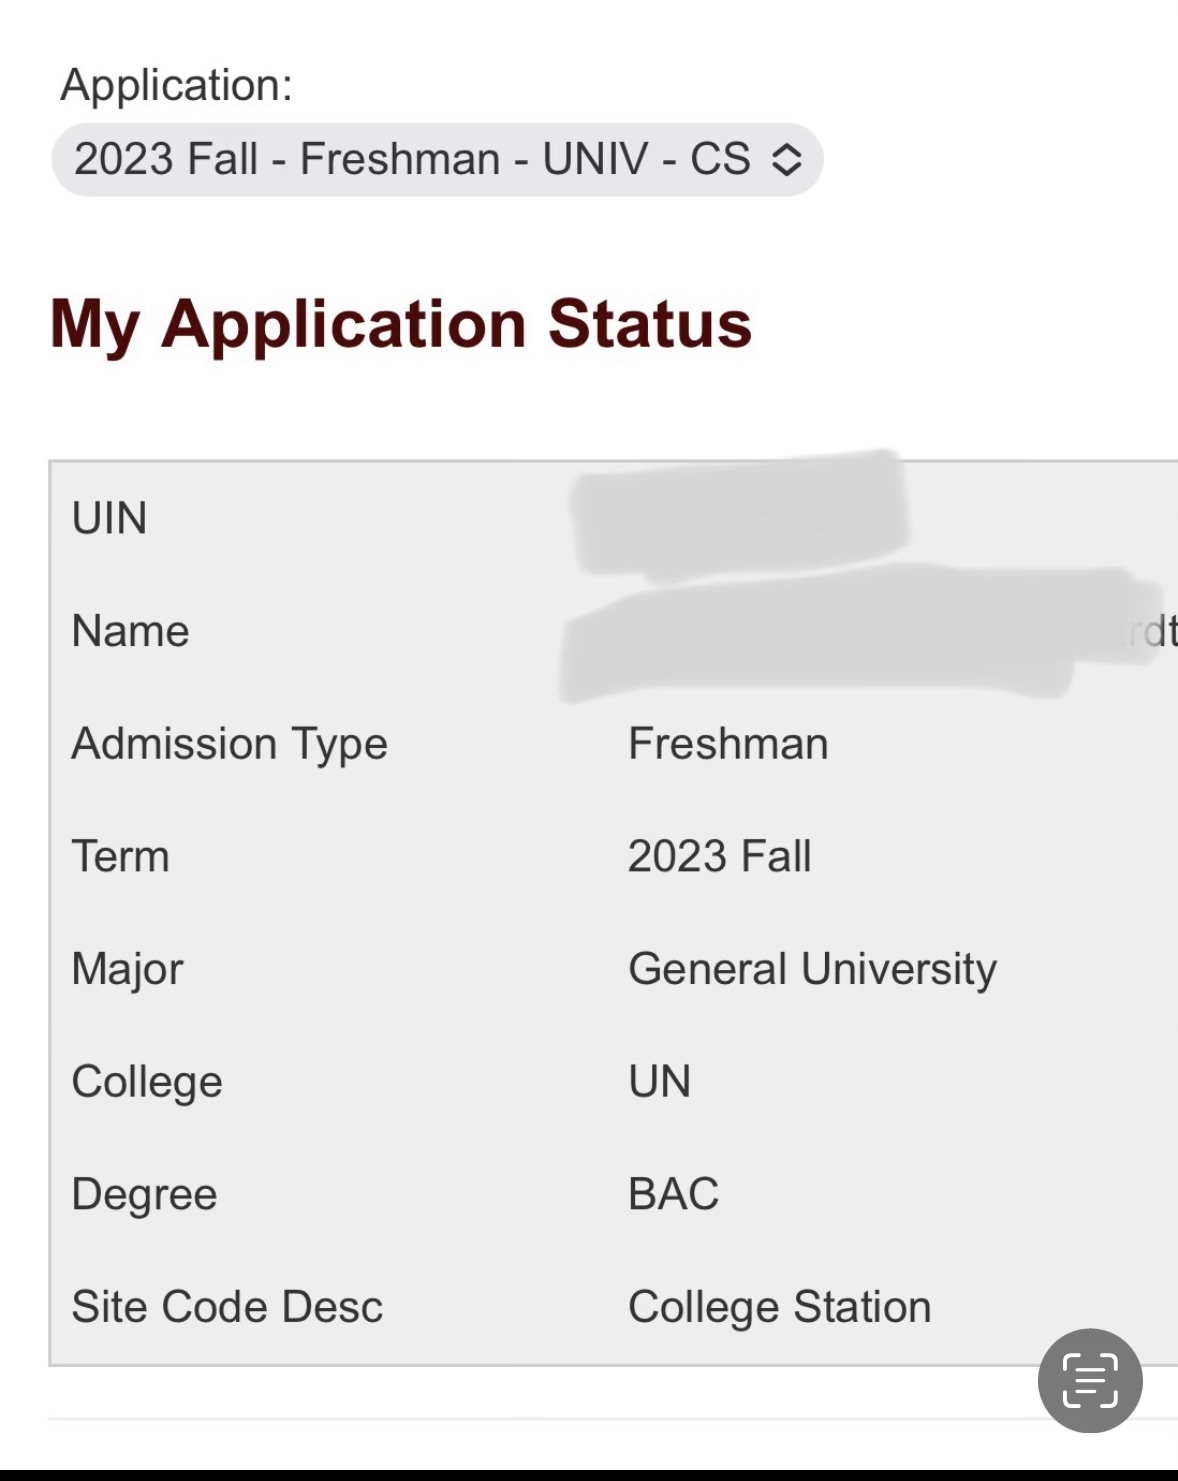Open the Application selector dropdown

point(437,159)
